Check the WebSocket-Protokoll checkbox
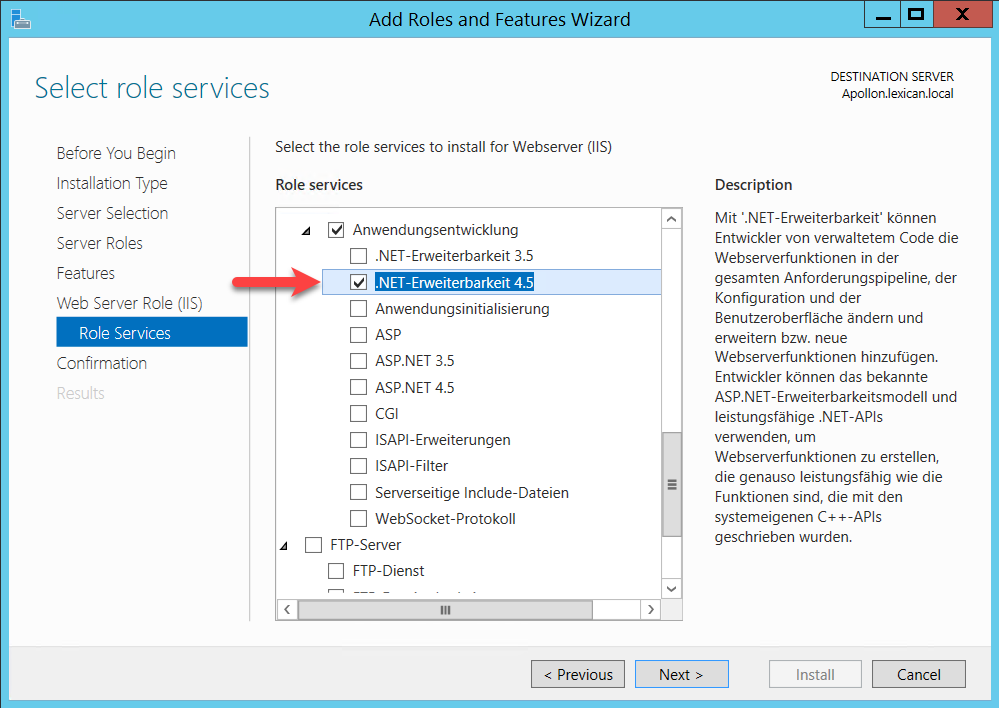This screenshot has height=708, width=999. 358,519
